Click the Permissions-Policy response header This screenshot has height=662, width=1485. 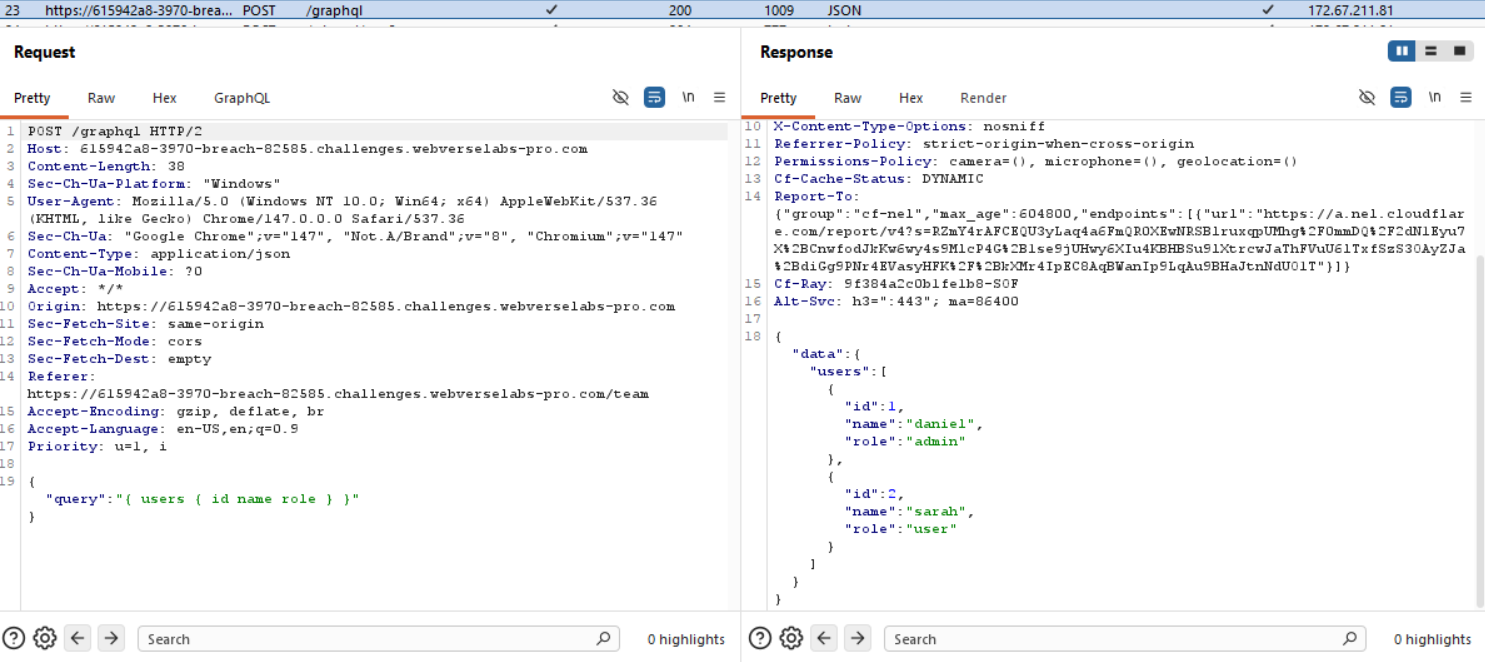[x=1036, y=161]
